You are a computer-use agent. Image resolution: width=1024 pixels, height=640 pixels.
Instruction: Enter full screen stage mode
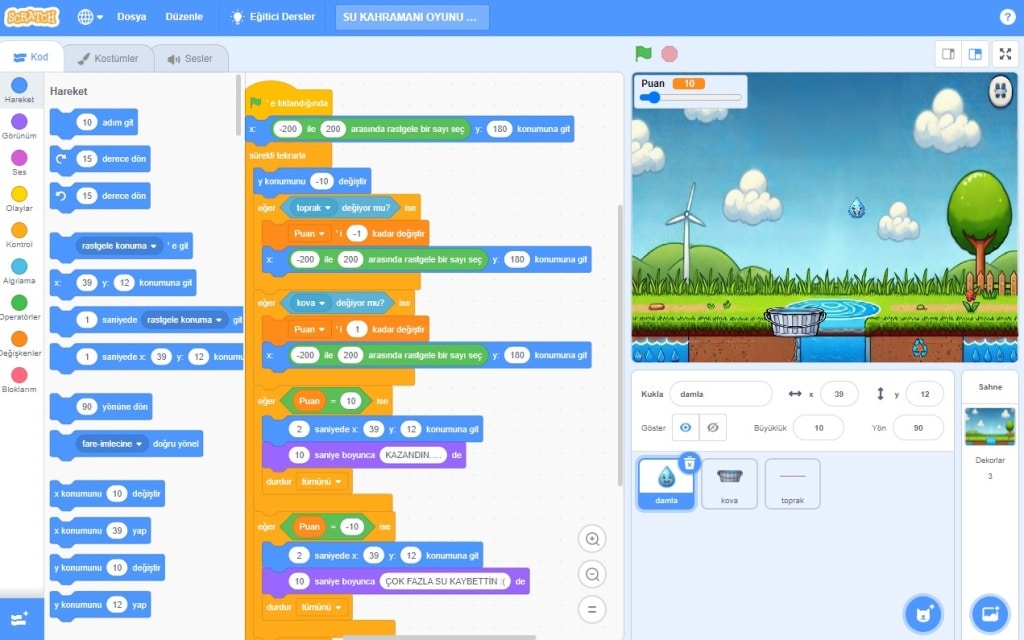(x=1005, y=54)
